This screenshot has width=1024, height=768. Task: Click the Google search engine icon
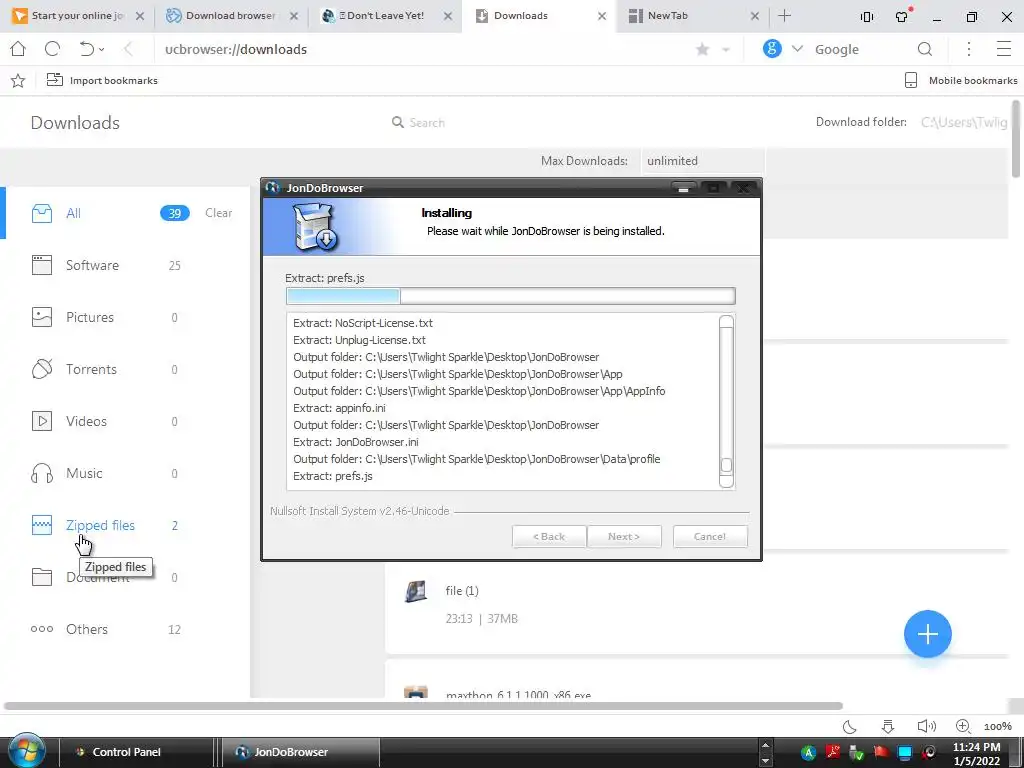point(772,49)
